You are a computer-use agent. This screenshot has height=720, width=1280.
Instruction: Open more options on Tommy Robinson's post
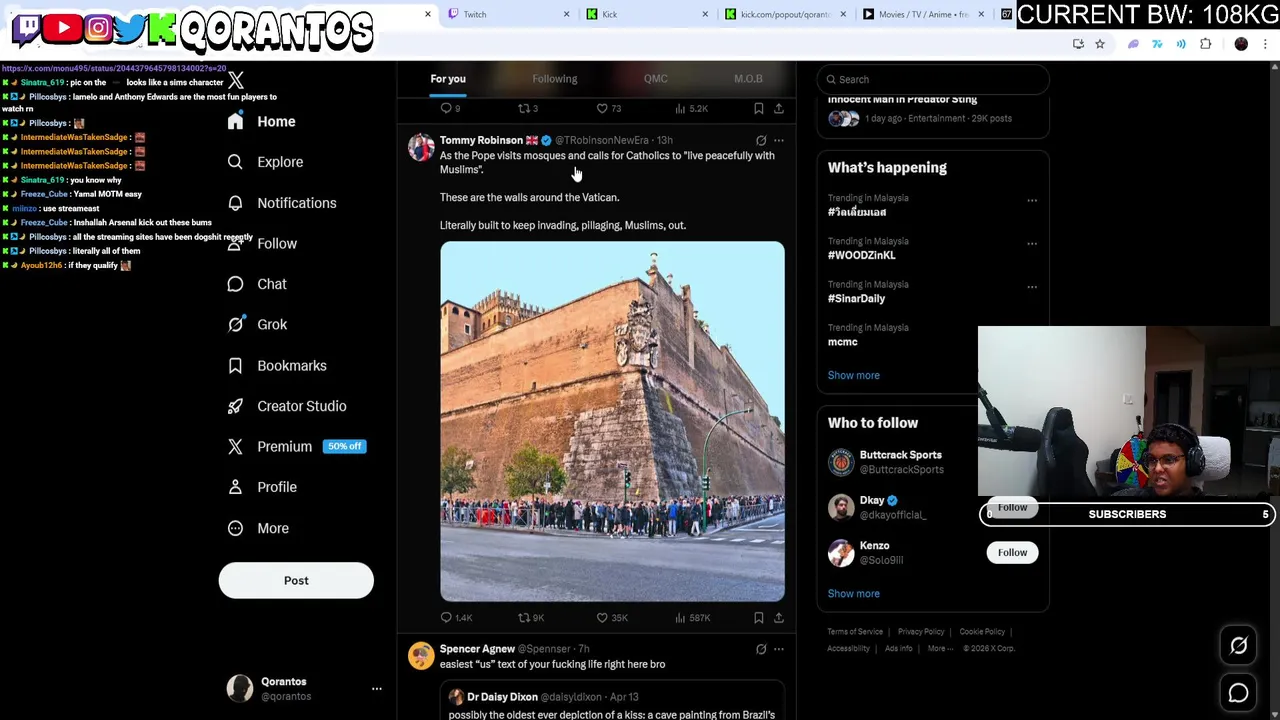[x=779, y=141]
